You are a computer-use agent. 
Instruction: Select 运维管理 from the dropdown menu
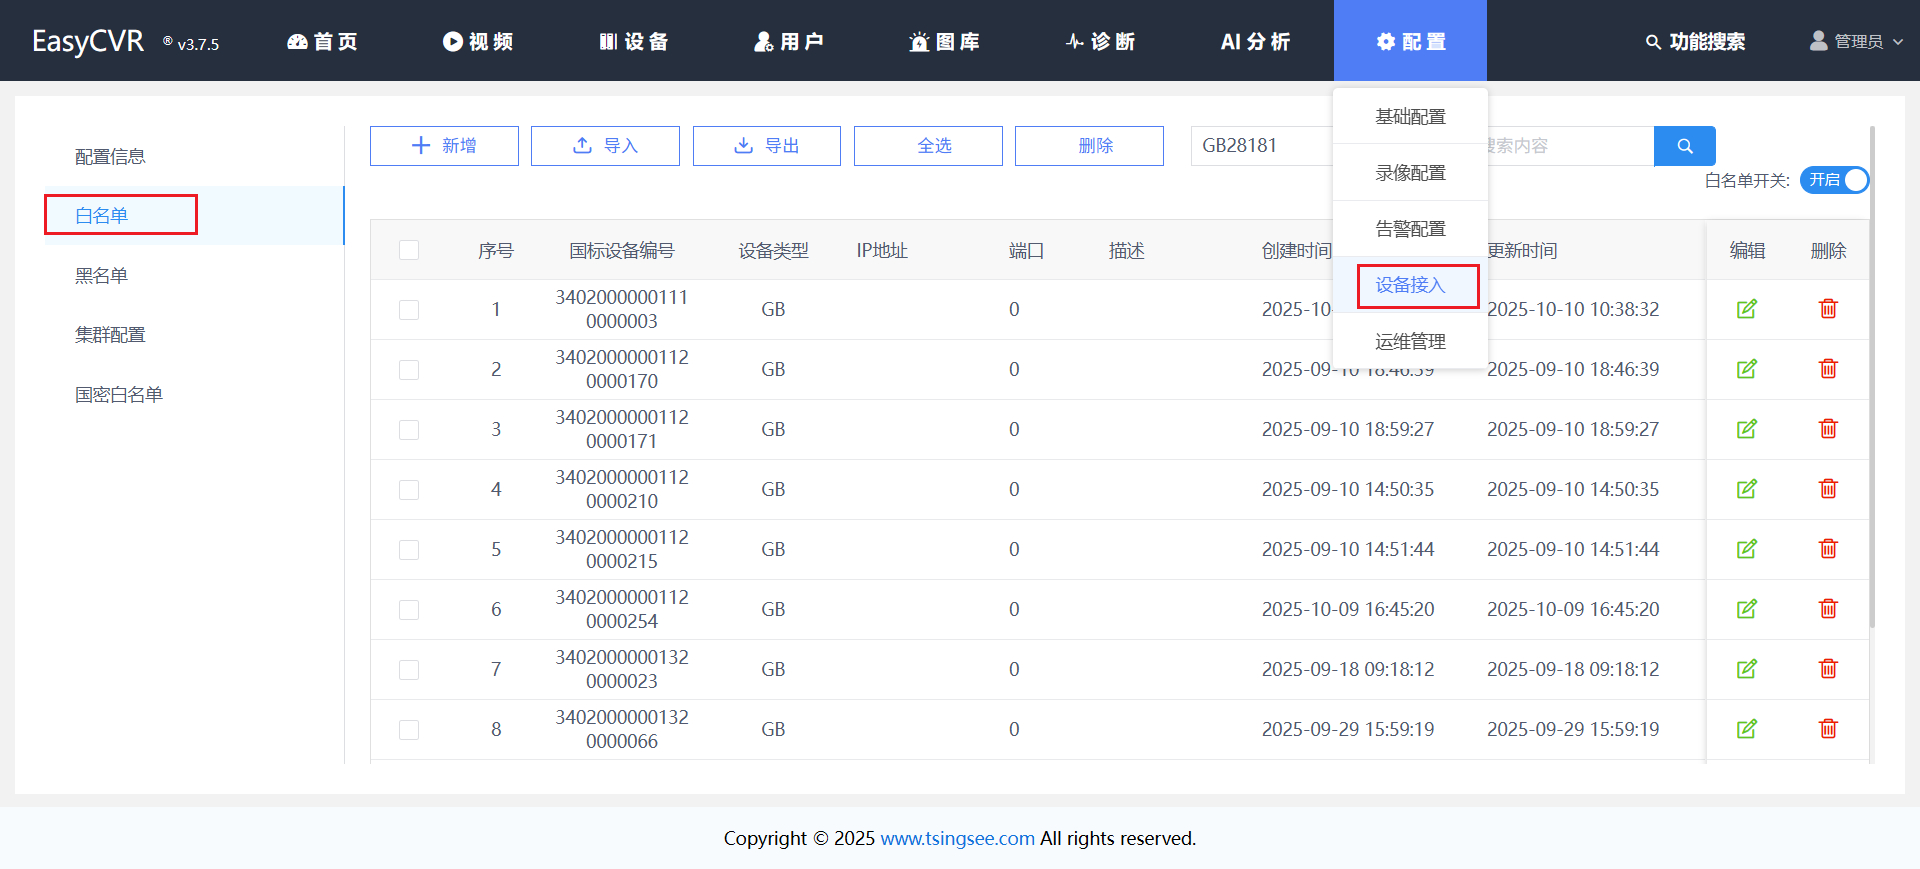click(1410, 342)
